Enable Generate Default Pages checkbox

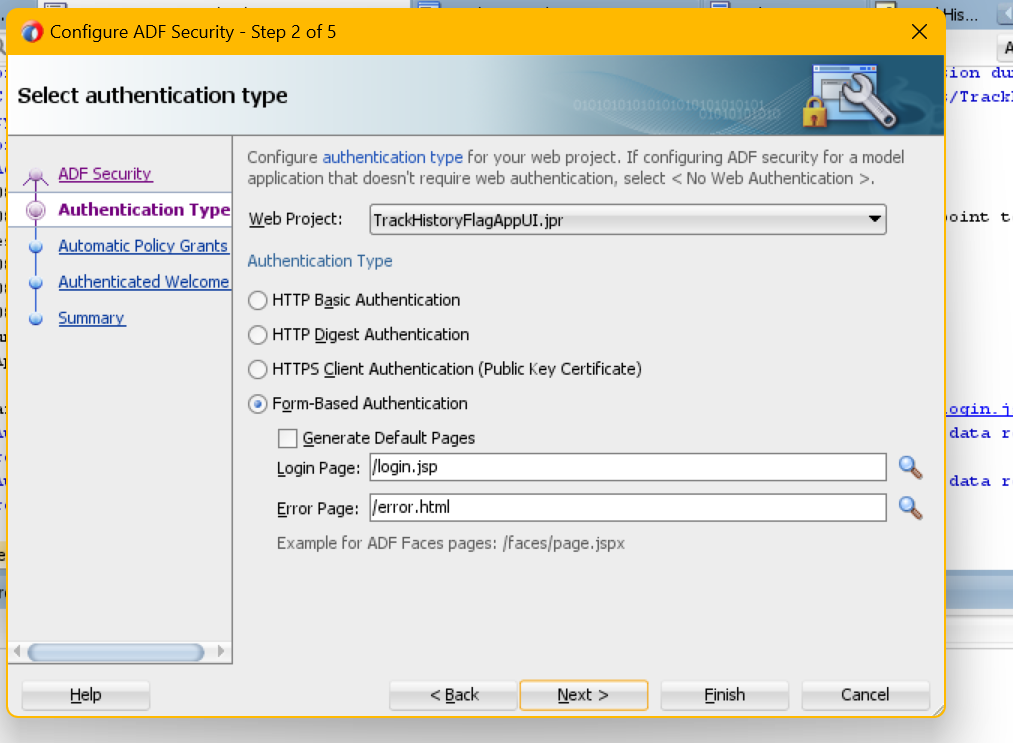click(x=287, y=438)
